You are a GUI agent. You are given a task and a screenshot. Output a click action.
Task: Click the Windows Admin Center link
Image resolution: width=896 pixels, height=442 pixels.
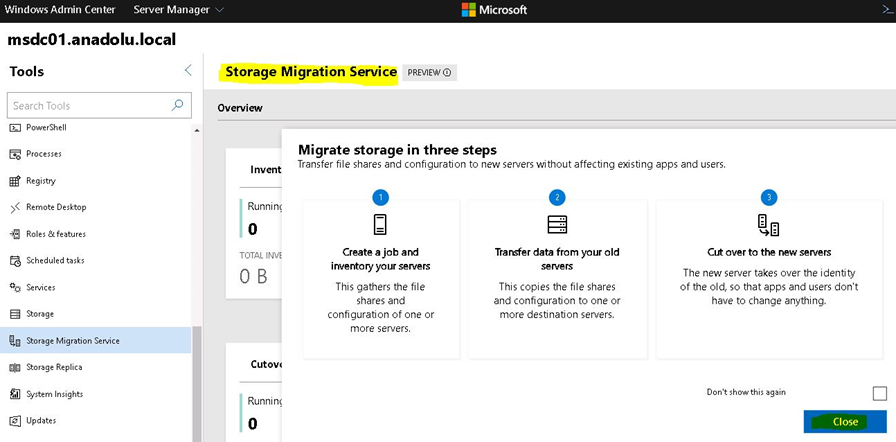pos(59,10)
